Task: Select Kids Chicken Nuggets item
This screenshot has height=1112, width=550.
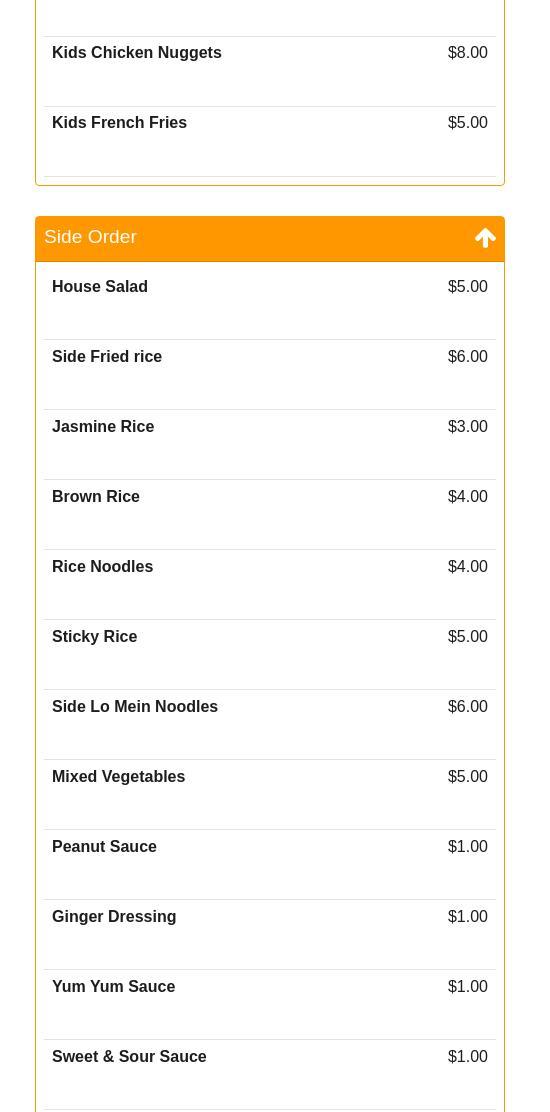Action: coord(270,72)
